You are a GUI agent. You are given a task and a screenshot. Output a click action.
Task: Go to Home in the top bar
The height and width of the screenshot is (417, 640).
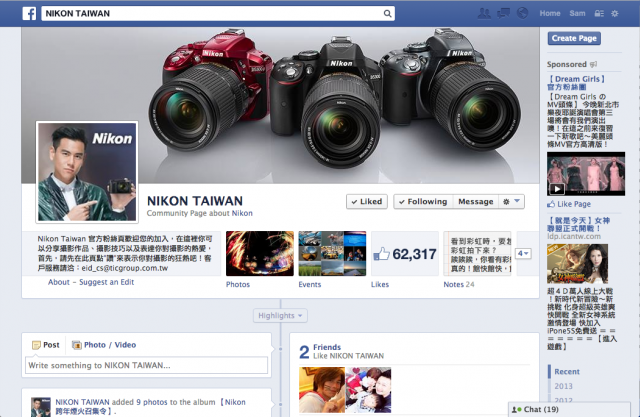[x=550, y=13]
